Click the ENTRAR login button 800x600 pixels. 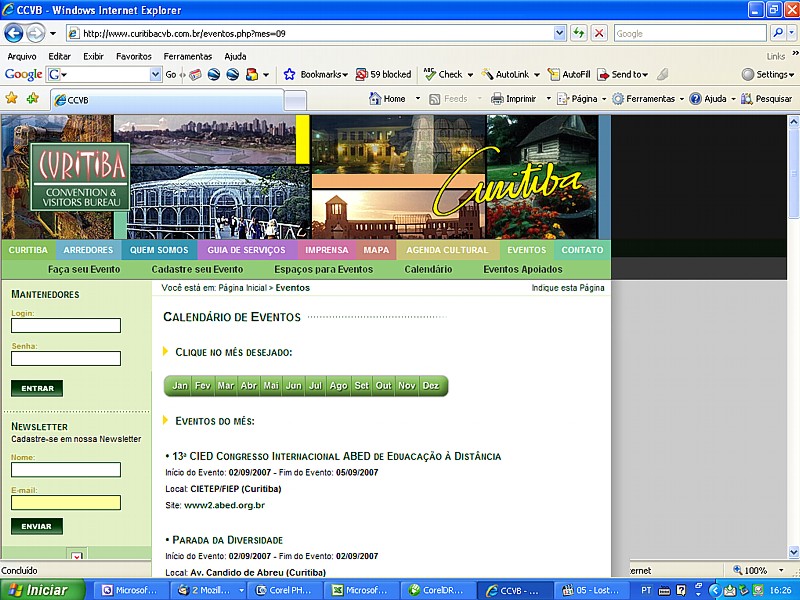point(37,388)
